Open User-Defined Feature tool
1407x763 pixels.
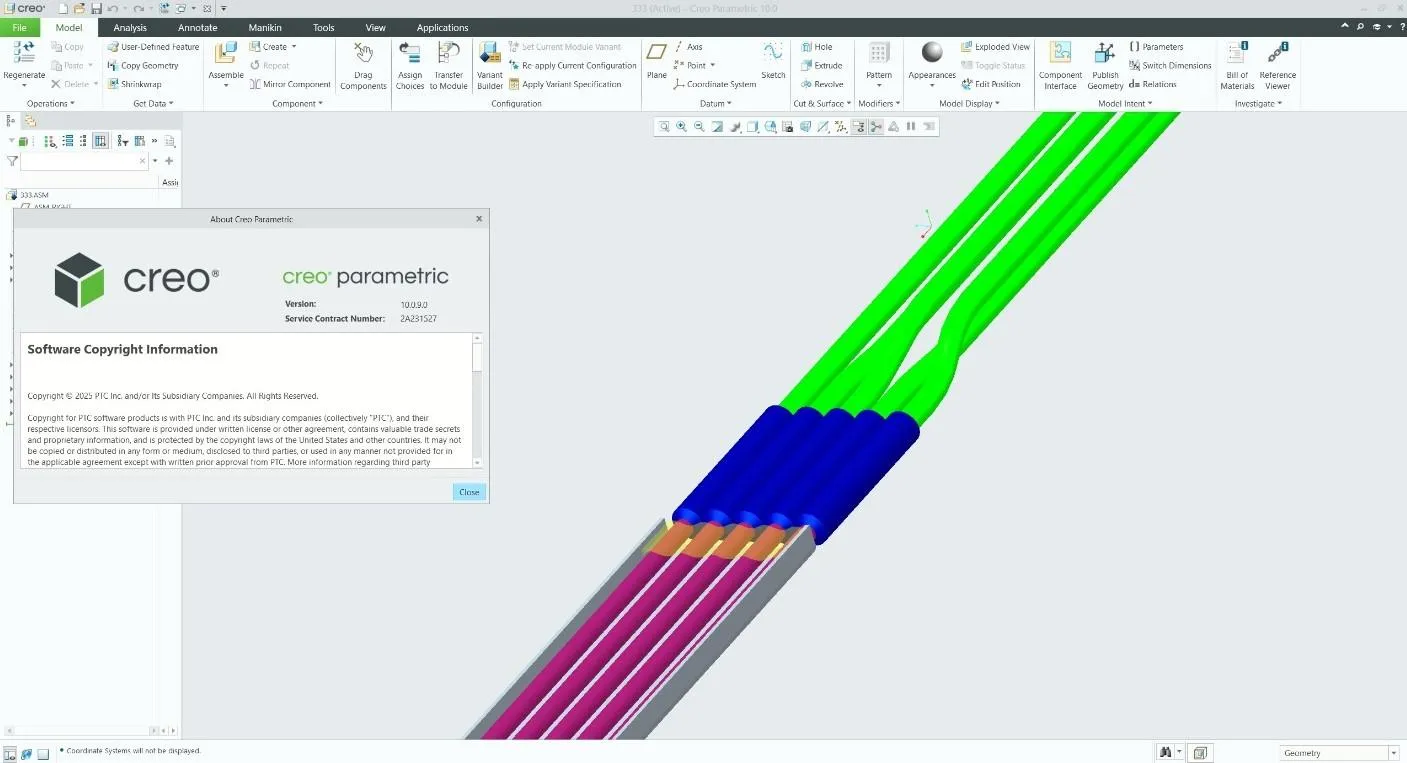(x=153, y=47)
